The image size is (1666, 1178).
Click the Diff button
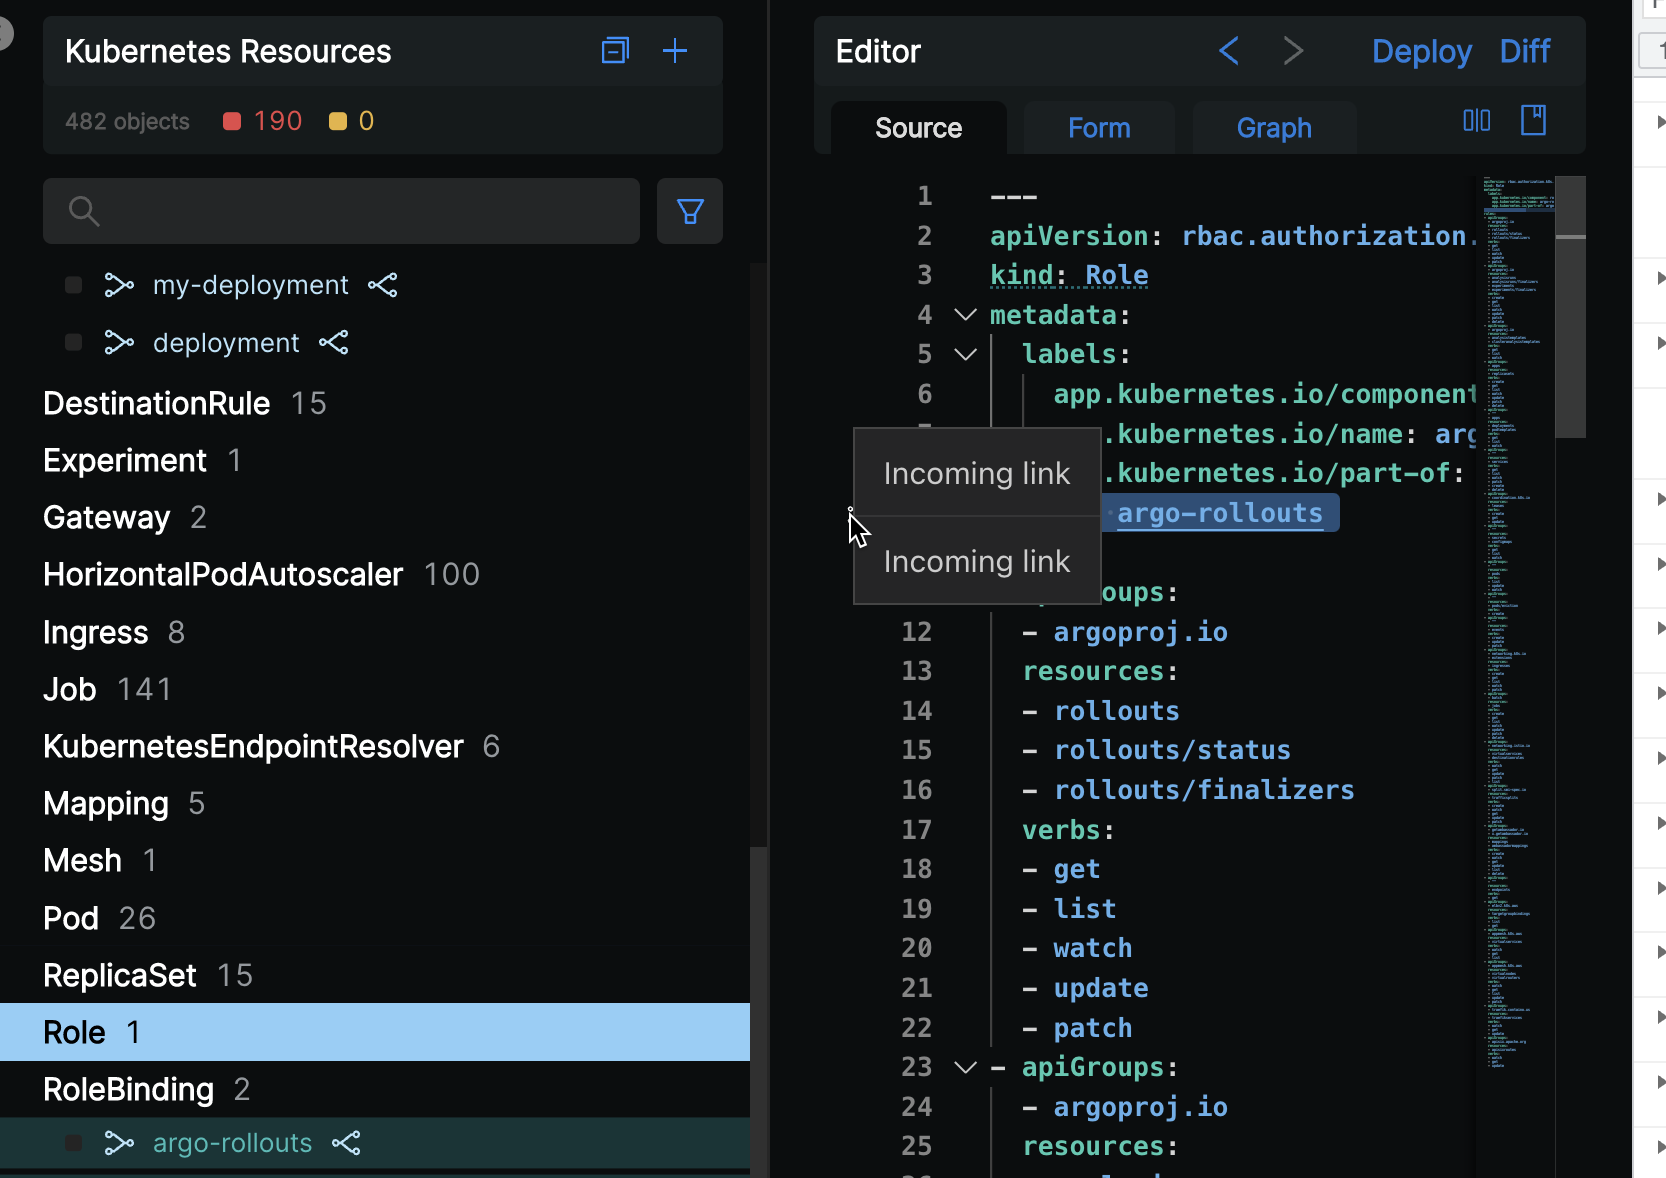(x=1525, y=51)
